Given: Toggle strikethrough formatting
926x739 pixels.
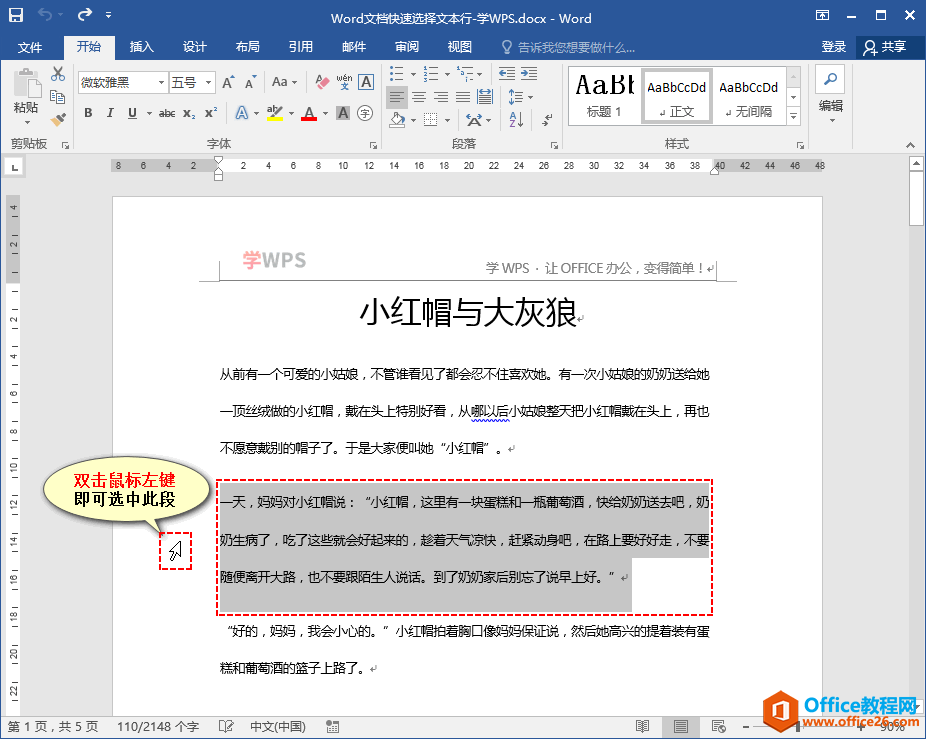Looking at the screenshot, I should point(167,113).
